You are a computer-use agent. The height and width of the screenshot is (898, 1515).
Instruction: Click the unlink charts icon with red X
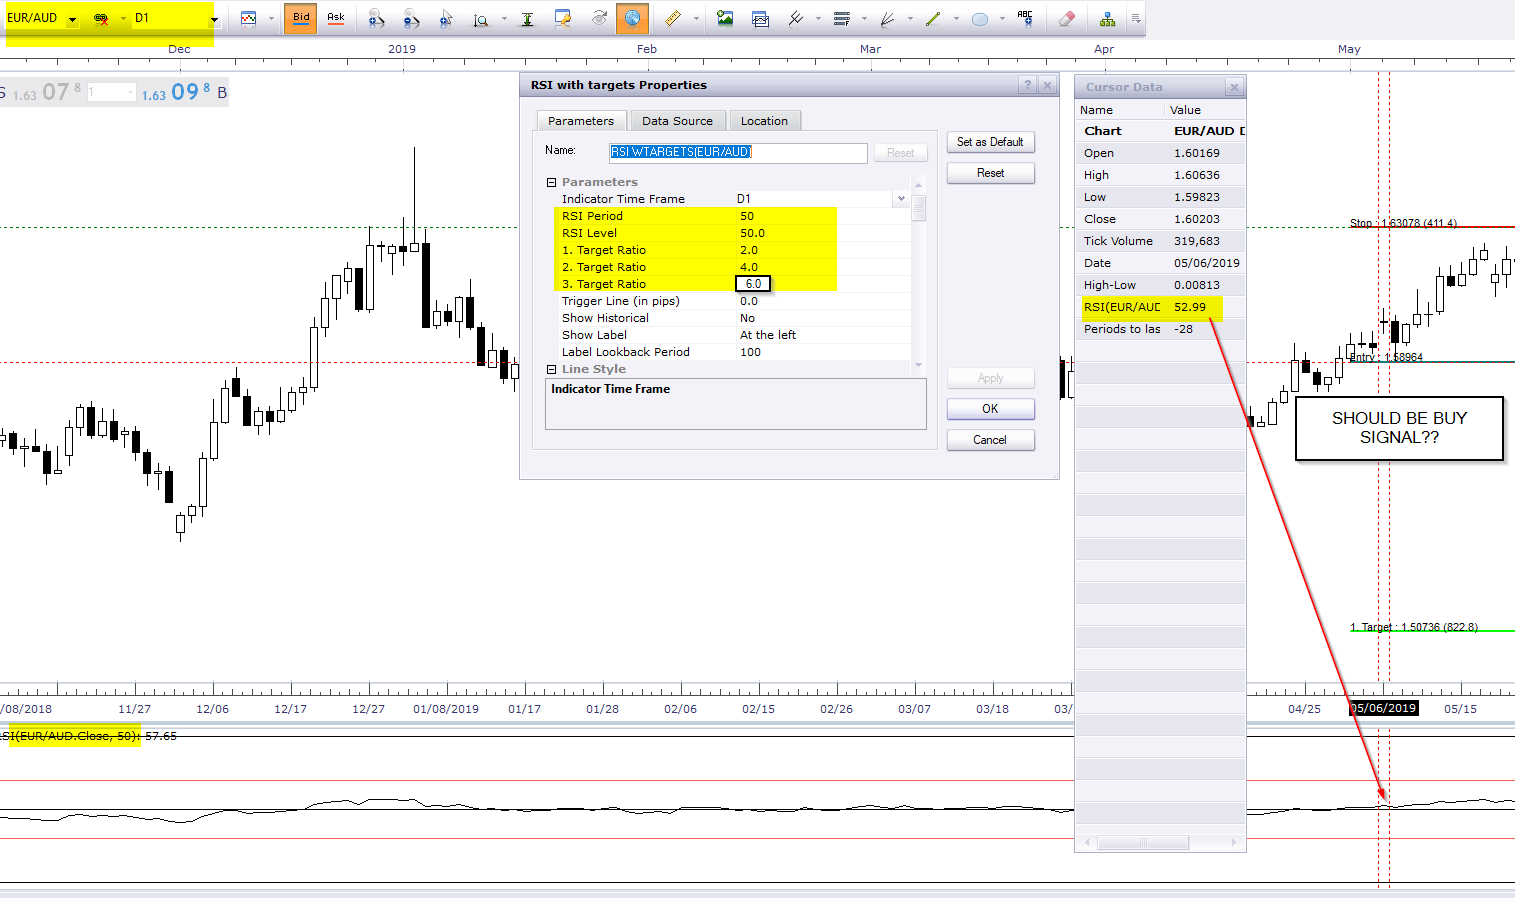click(x=101, y=18)
